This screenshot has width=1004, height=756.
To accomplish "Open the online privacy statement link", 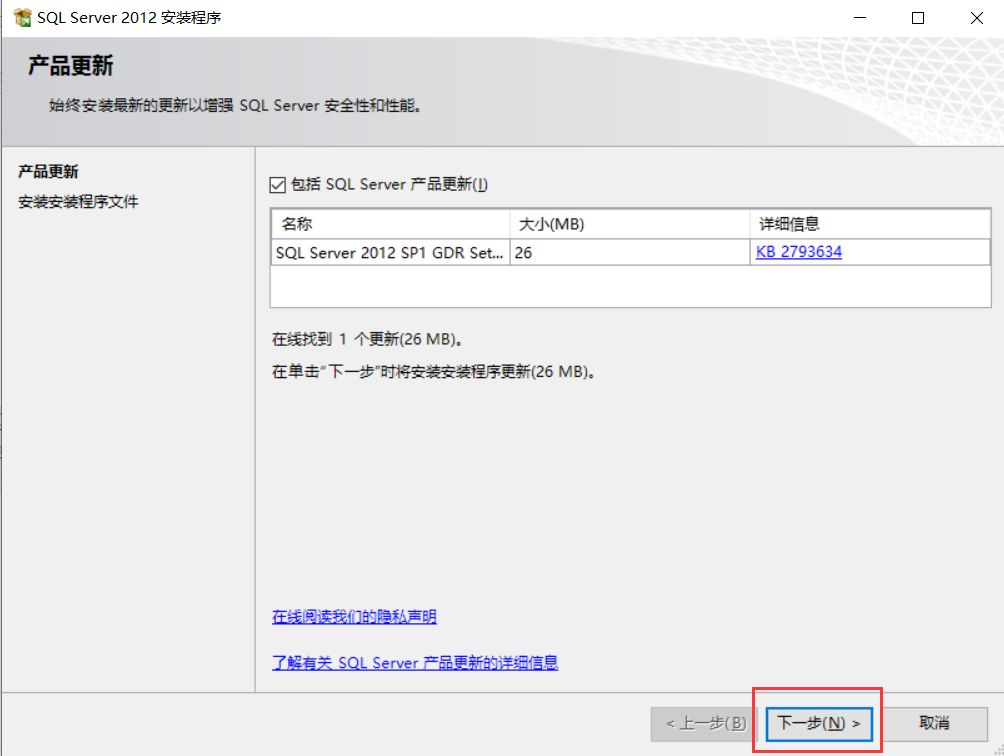I will click(354, 616).
